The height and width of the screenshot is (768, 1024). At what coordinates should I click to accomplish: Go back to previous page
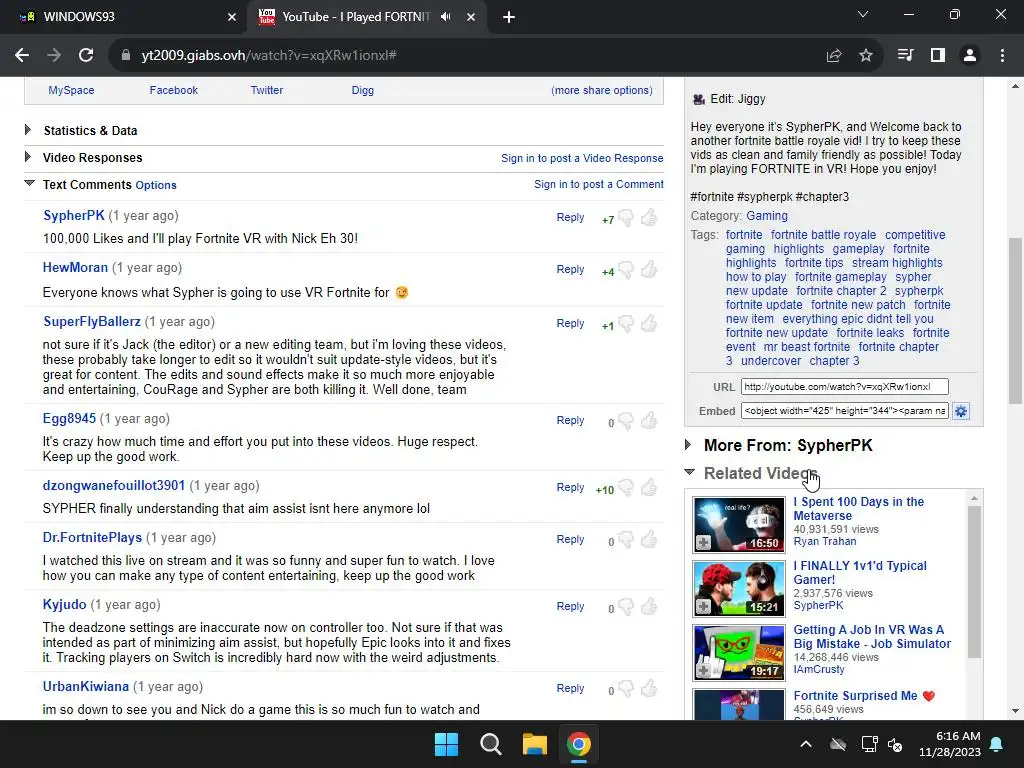(22, 55)
